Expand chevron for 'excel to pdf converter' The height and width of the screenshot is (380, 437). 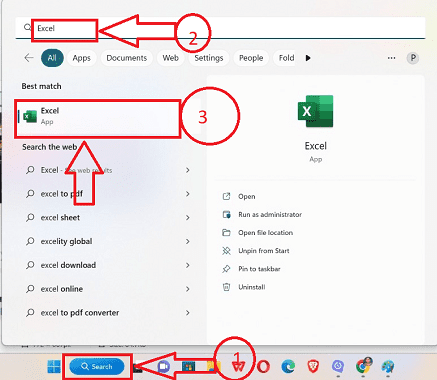188,313
